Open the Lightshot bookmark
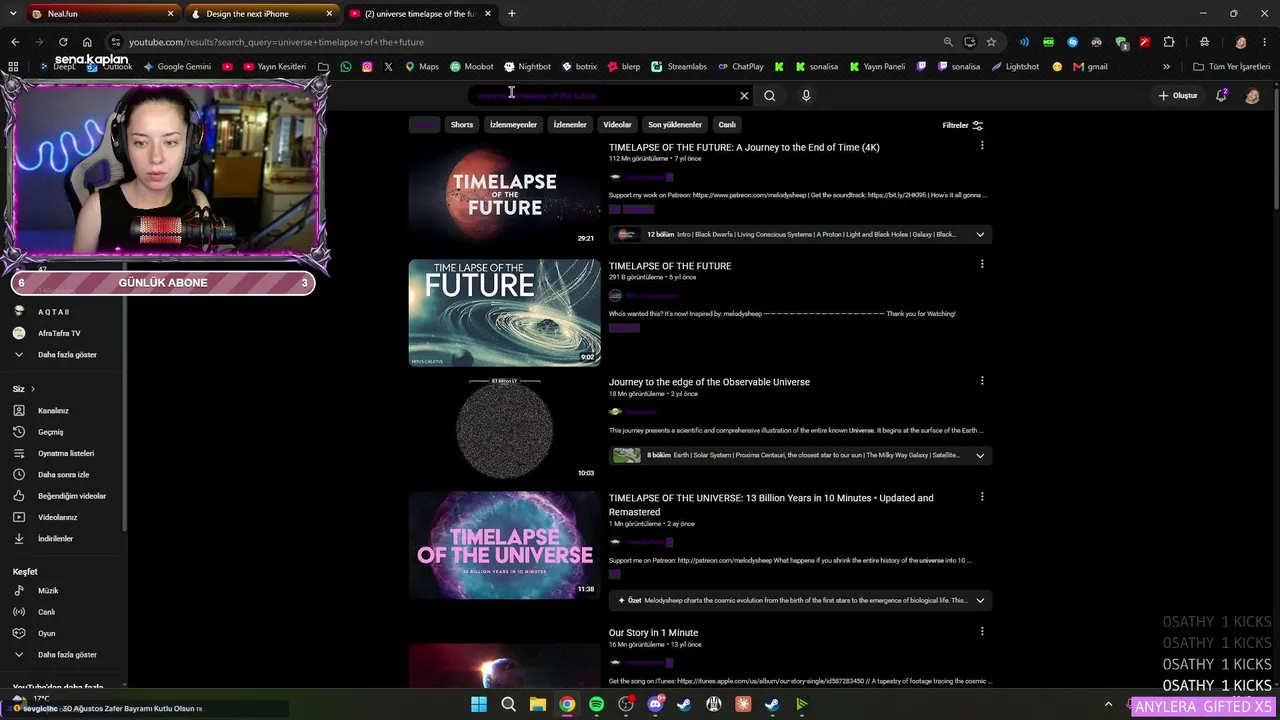This screenshot has width=1280, height=720. pyautogui.click(x=1015, y=67)
